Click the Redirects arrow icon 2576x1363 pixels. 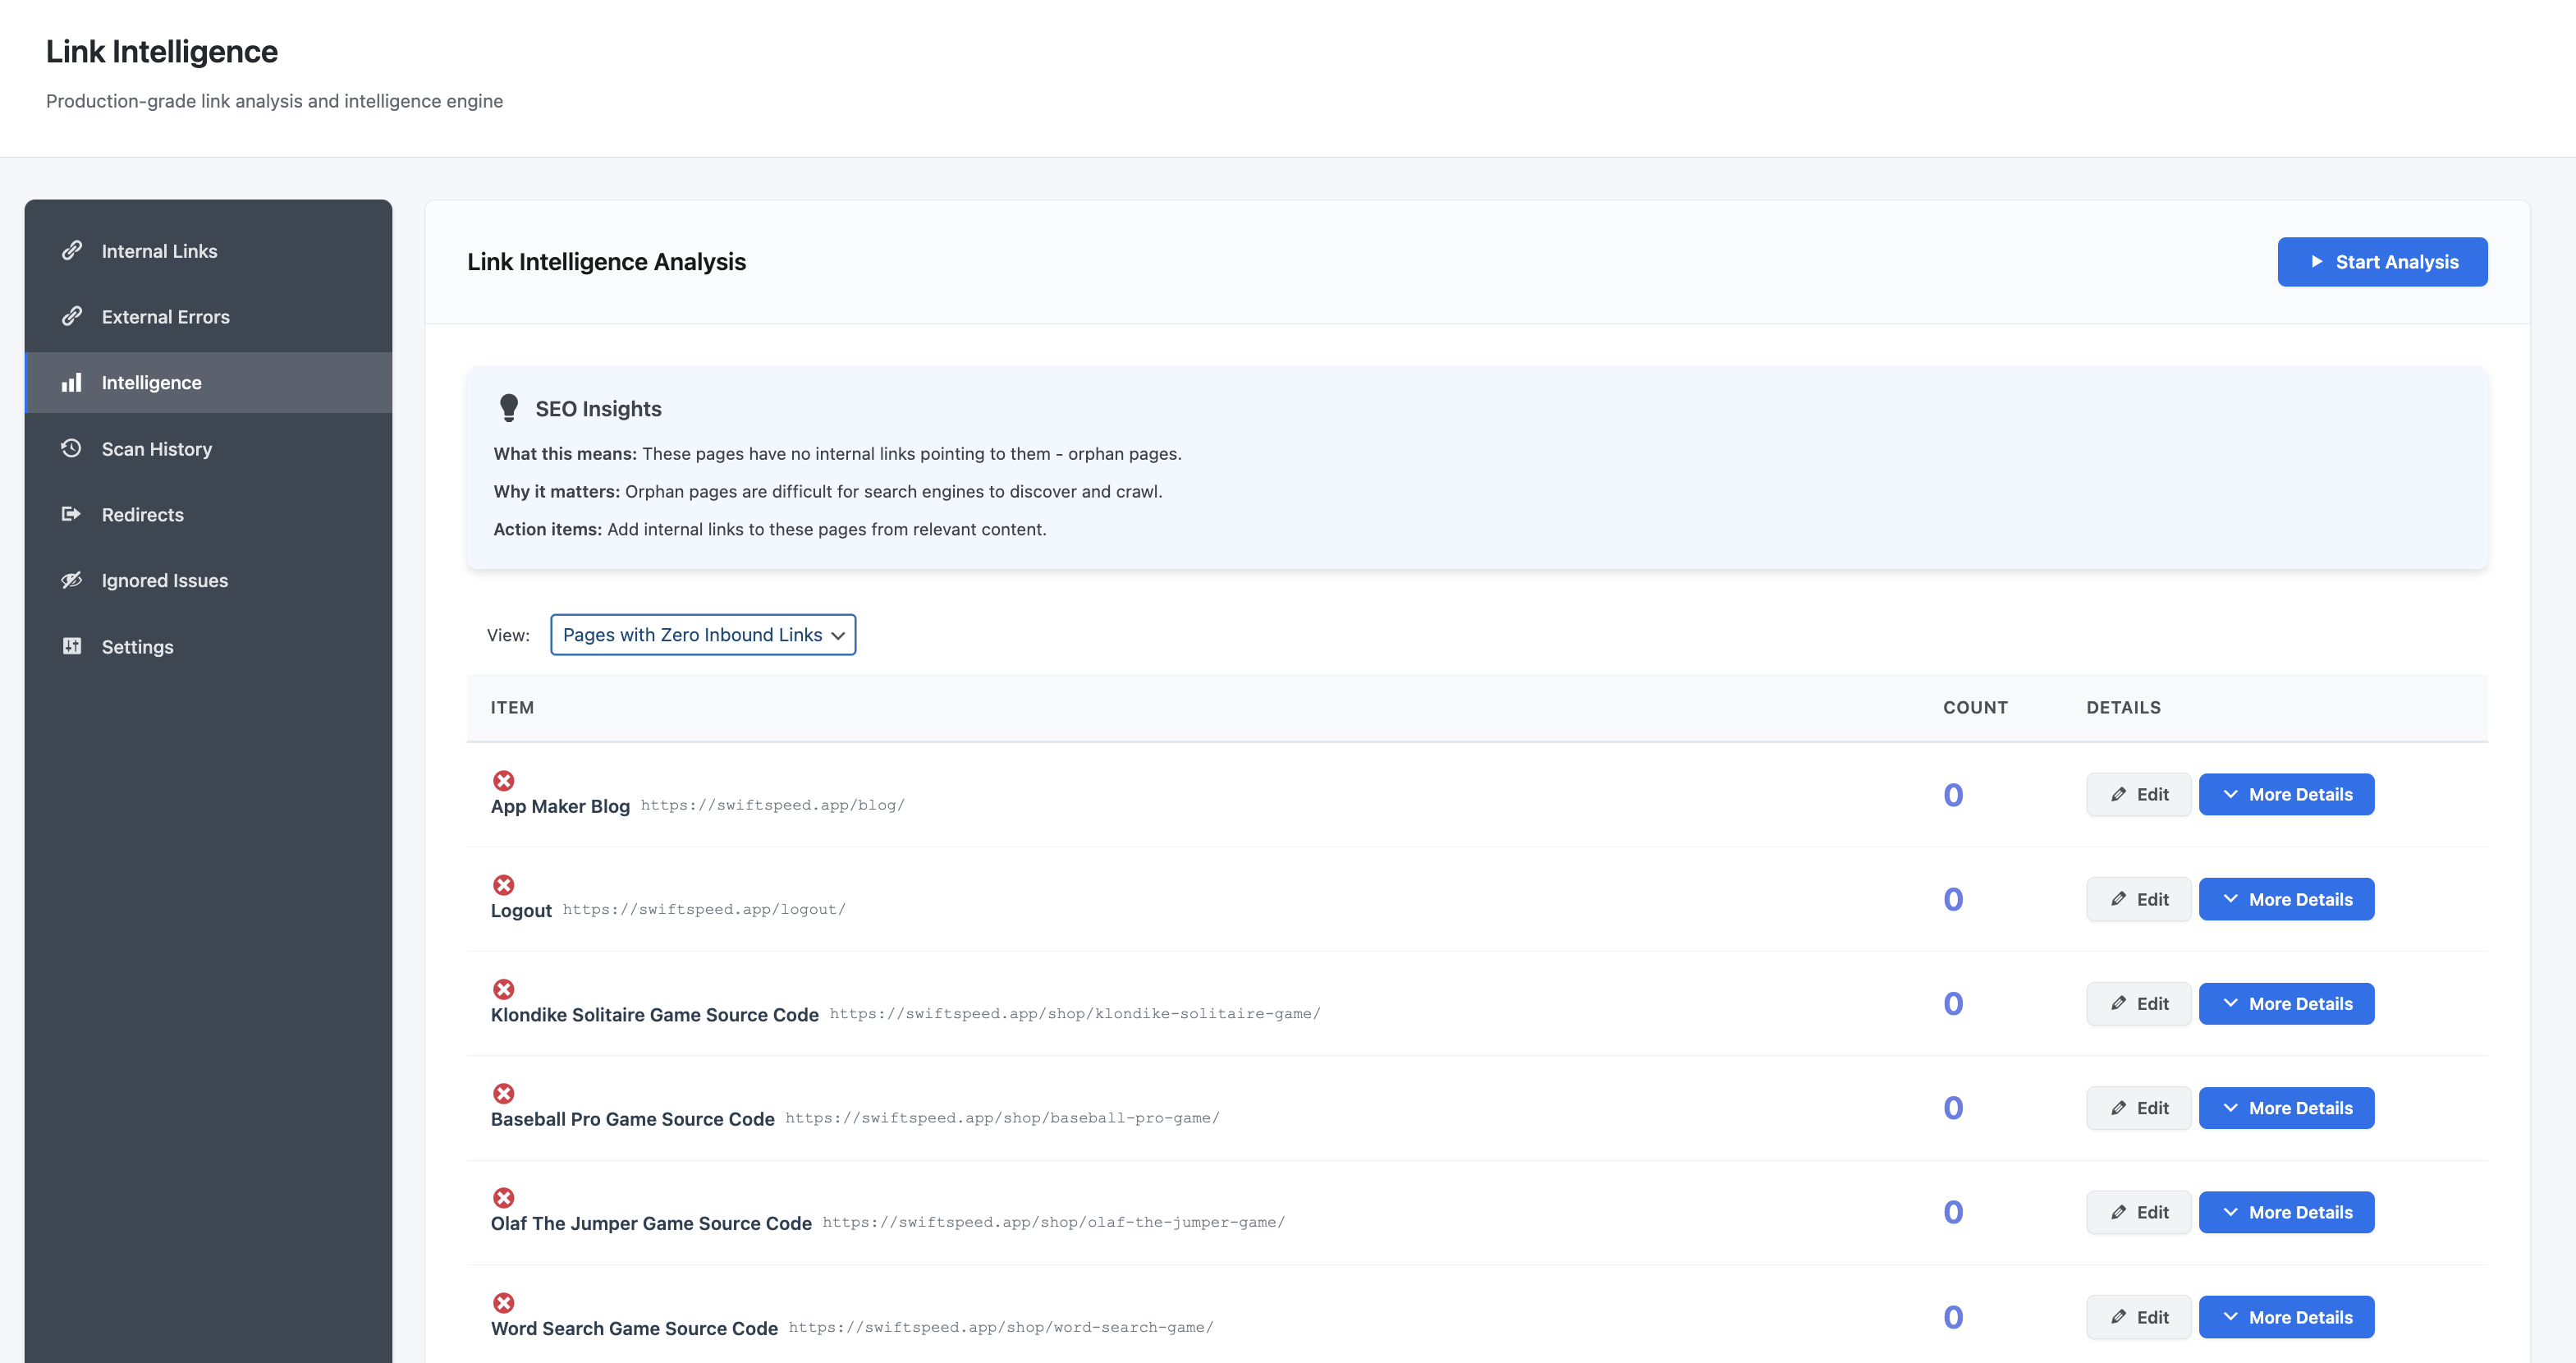tap(71, 514)
